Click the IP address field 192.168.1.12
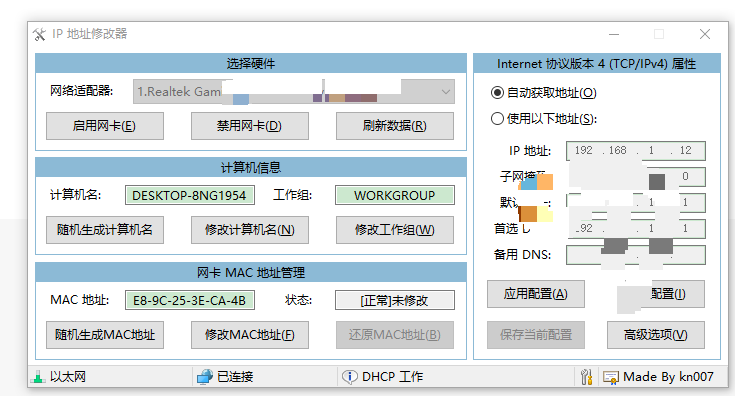 point(636,150)
